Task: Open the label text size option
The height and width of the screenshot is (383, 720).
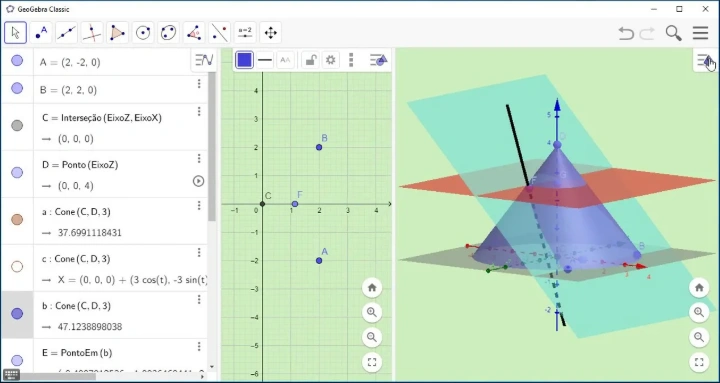Action: 285,60
